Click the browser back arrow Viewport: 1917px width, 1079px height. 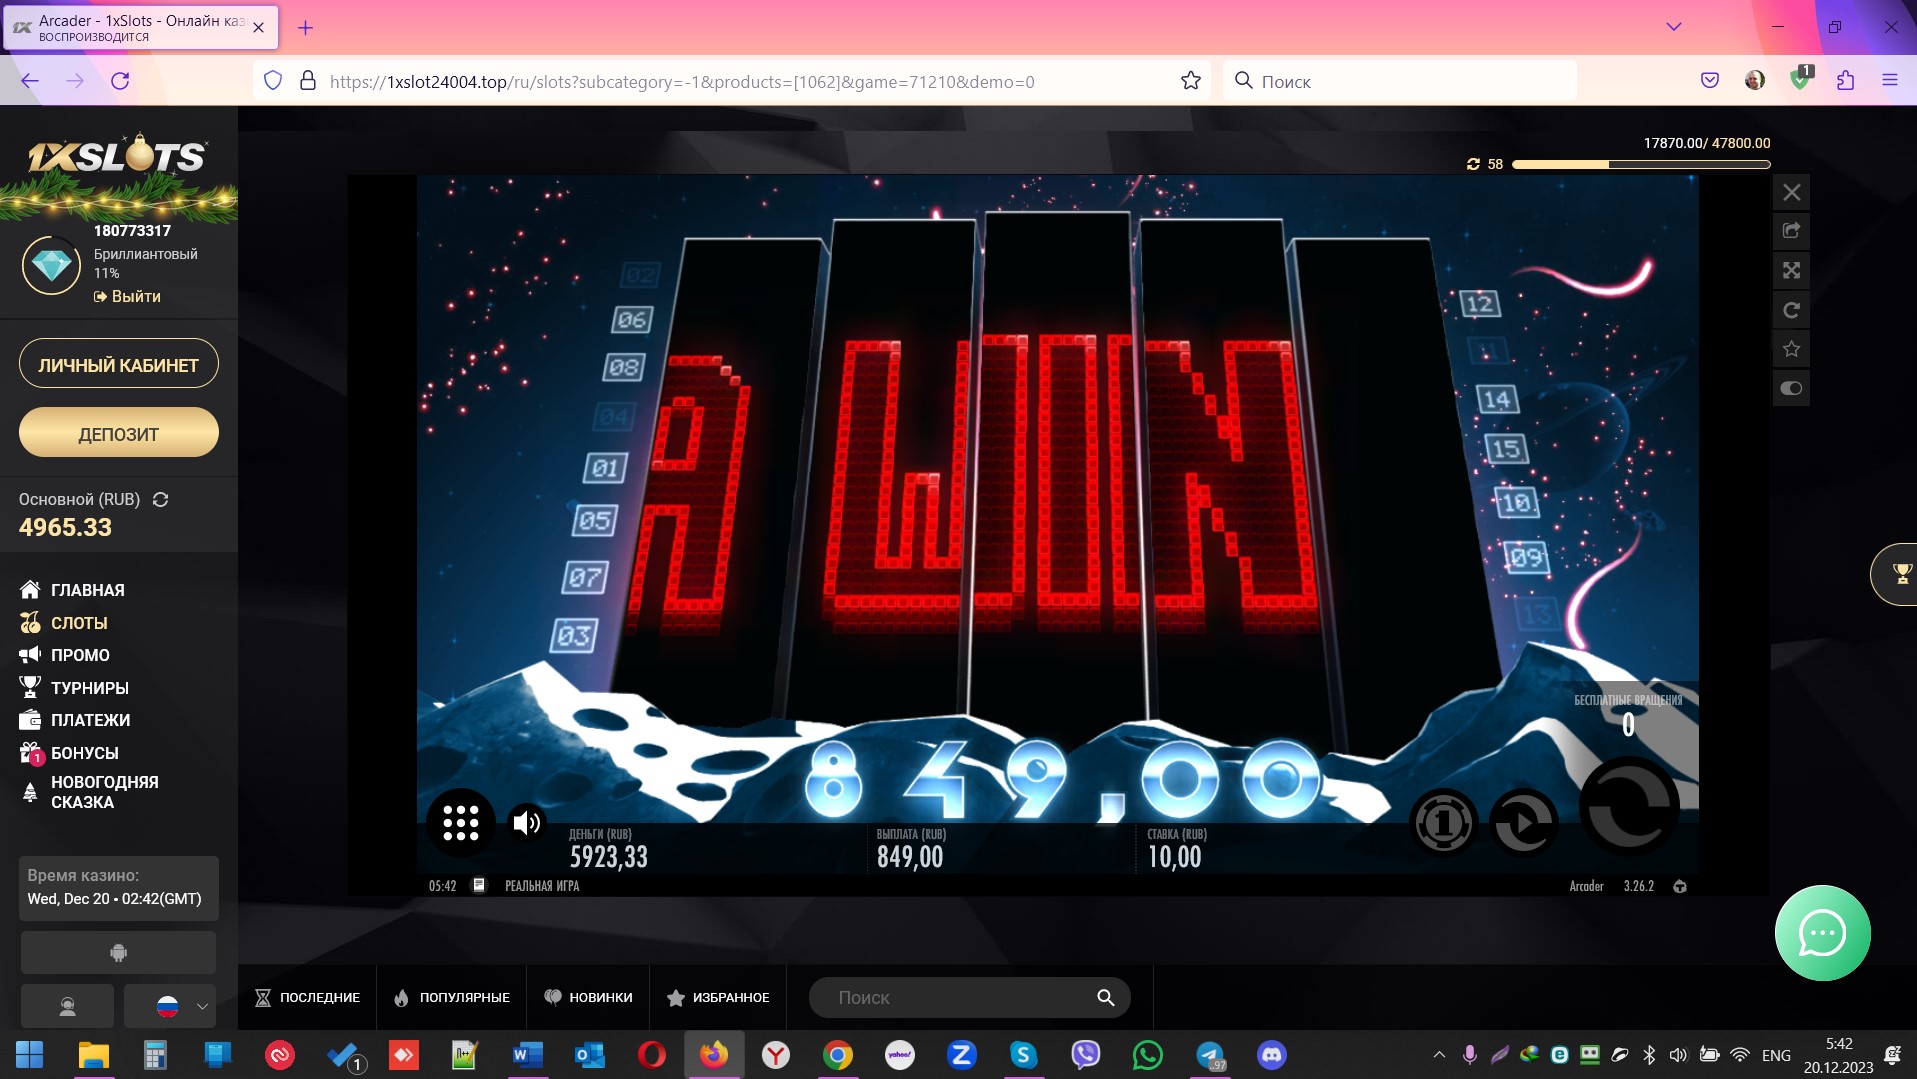tap(30, 81)
